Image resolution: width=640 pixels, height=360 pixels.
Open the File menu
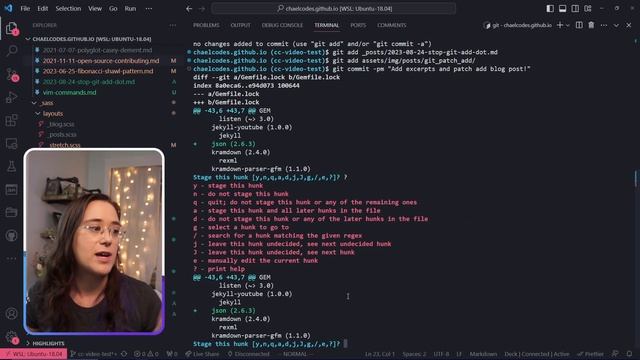pyautogui.click(x=25, y=8)
